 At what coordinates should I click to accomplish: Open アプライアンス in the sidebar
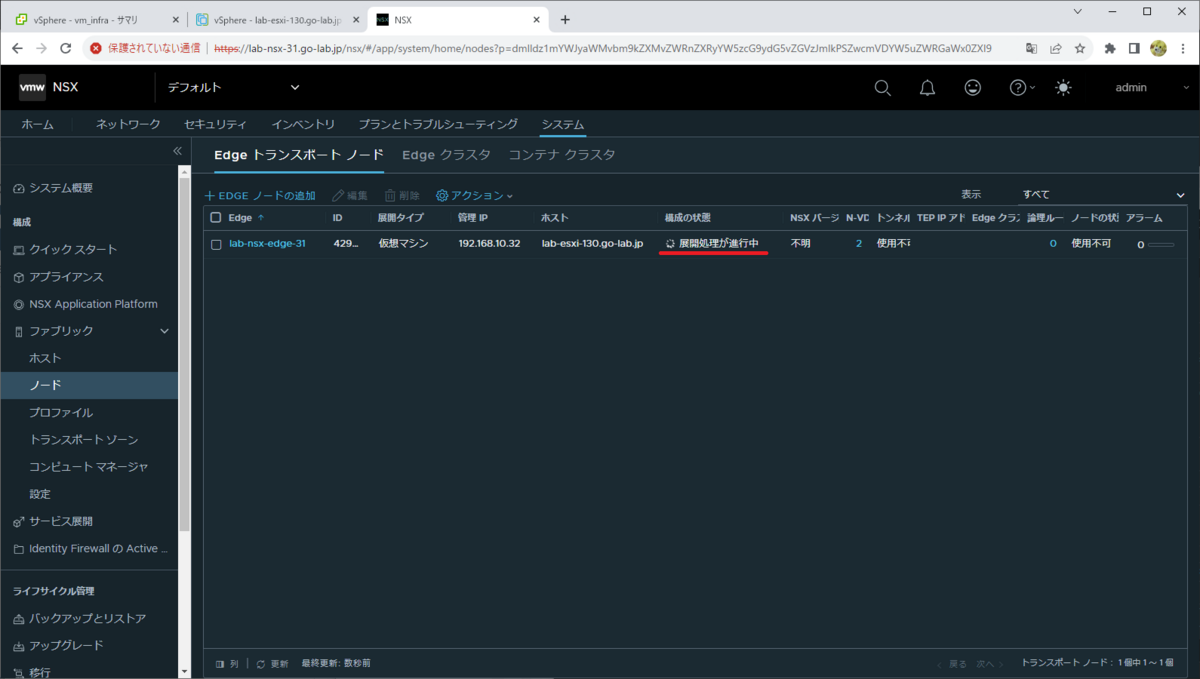pos(66,277)
